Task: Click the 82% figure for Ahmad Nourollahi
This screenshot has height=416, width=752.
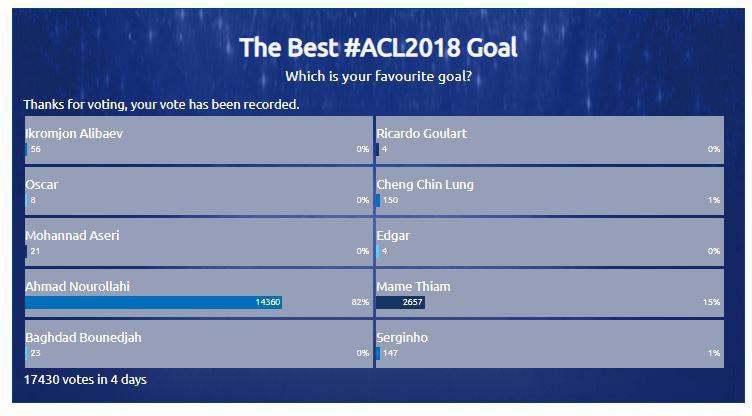Action: click(x=361, y=301)
